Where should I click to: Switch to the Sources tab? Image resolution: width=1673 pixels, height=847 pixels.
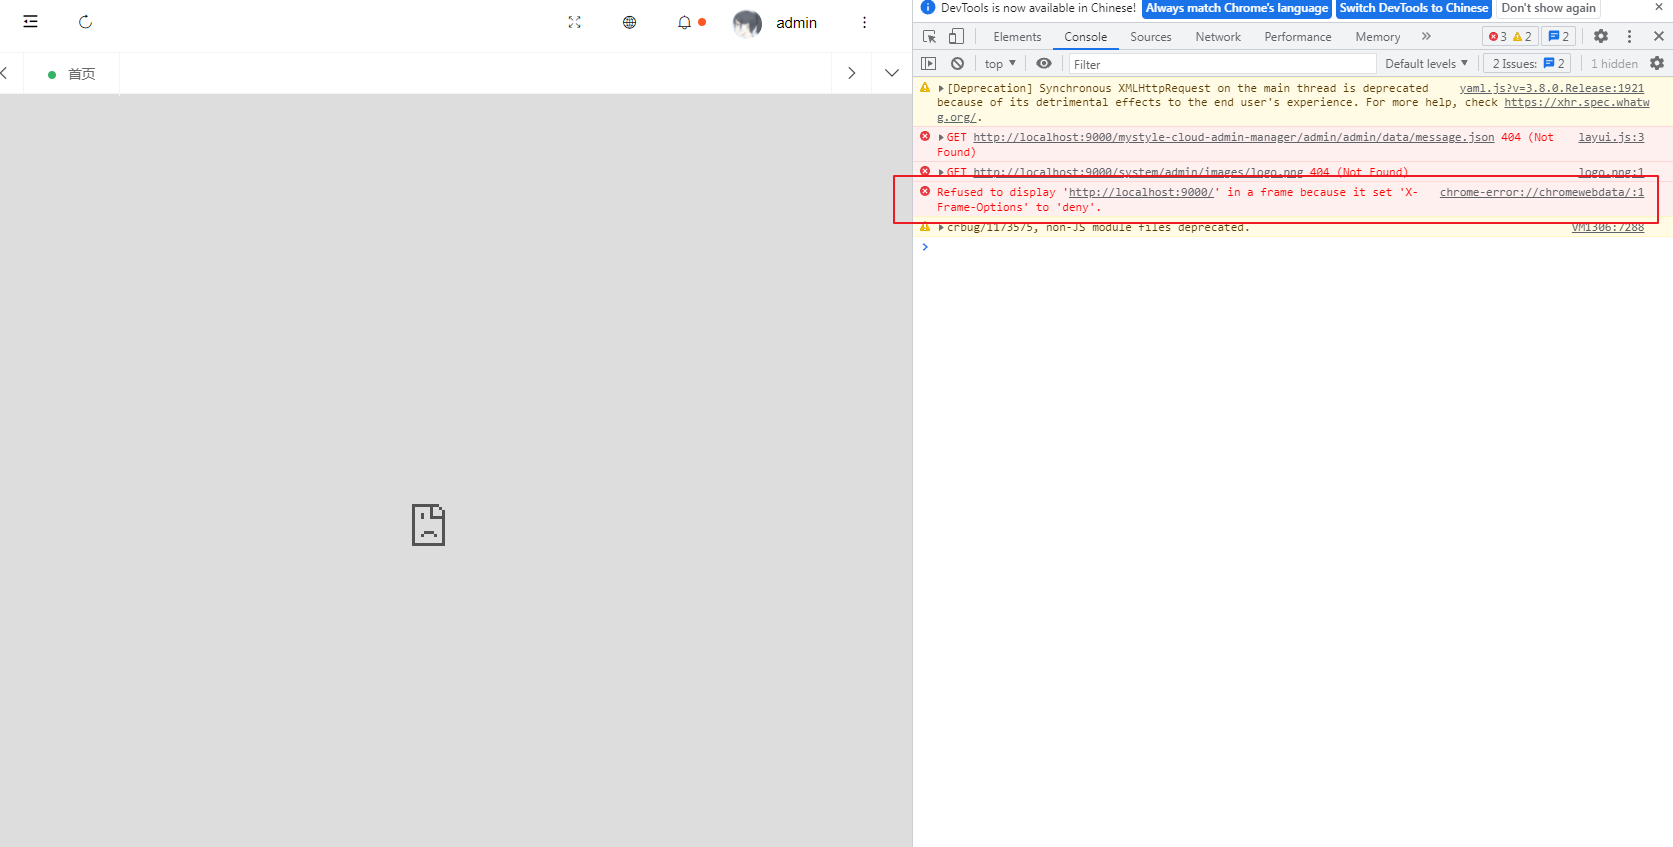click(x=1150, y=37)
